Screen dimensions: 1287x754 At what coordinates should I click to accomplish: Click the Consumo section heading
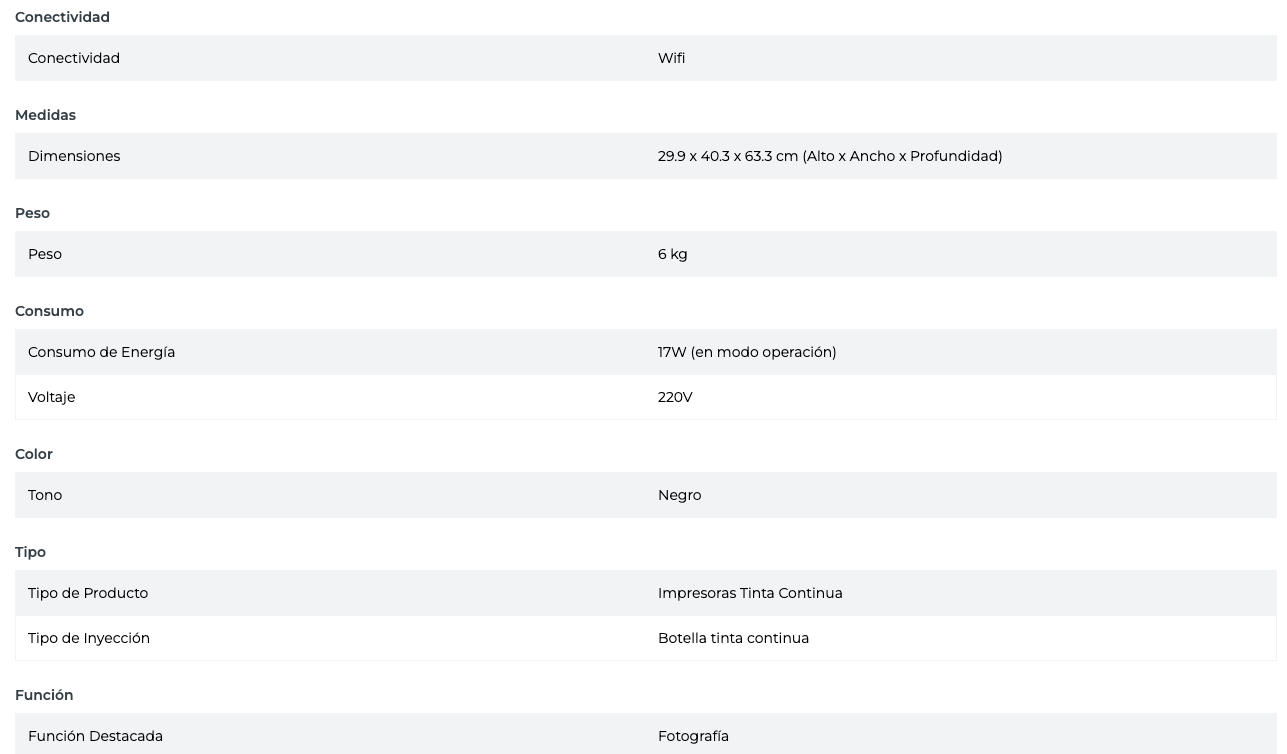pos(49,311)
